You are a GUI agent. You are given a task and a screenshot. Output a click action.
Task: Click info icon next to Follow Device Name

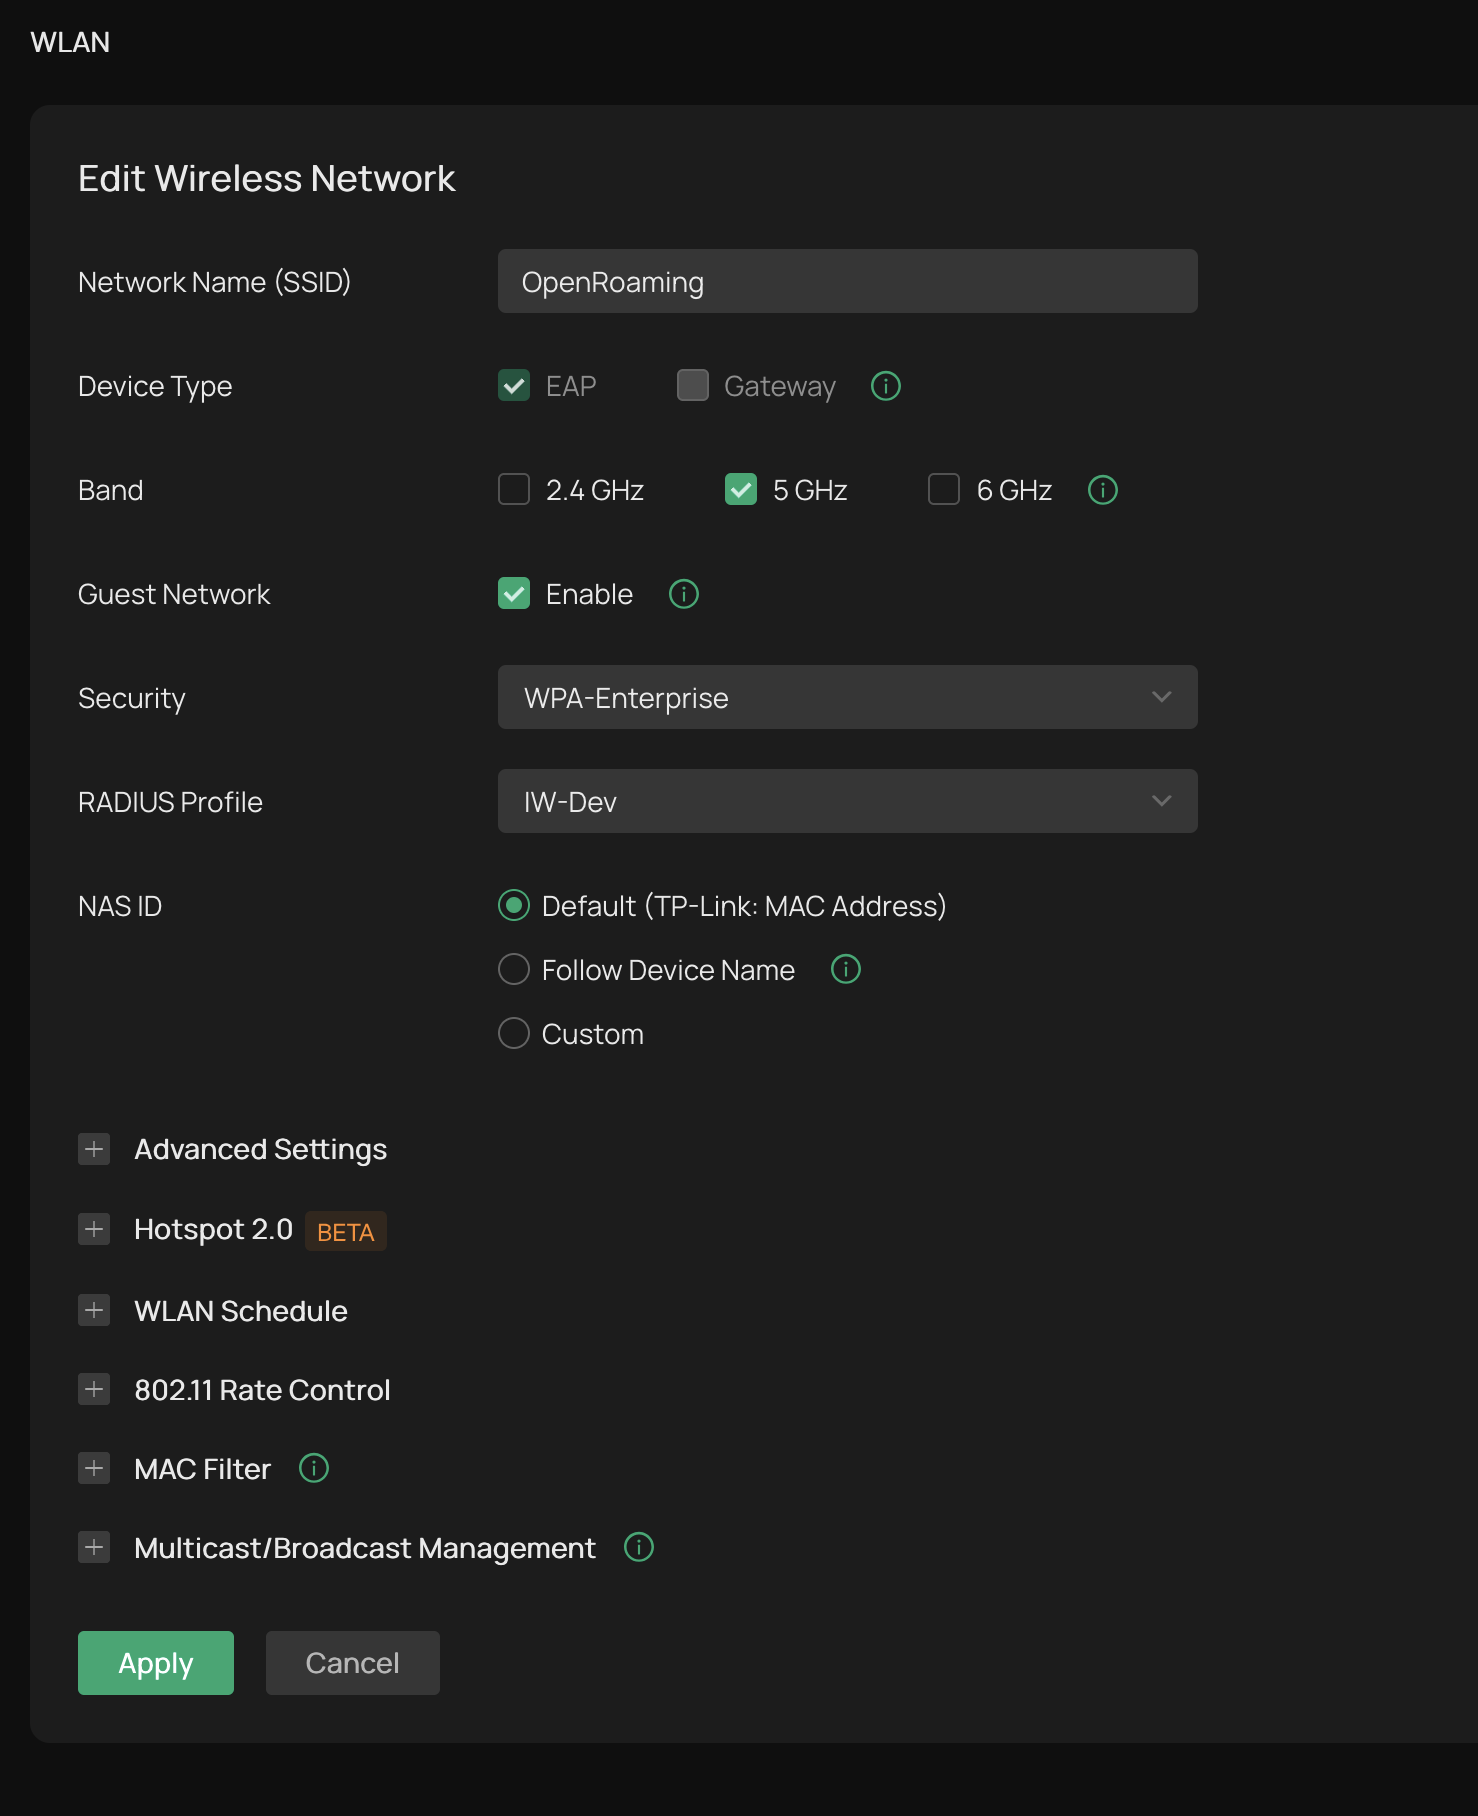coord(845,969)
